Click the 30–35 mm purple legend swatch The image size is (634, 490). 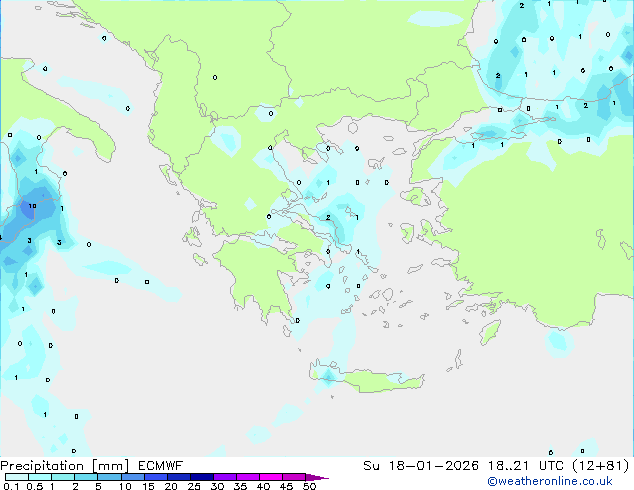click(225, 477)
